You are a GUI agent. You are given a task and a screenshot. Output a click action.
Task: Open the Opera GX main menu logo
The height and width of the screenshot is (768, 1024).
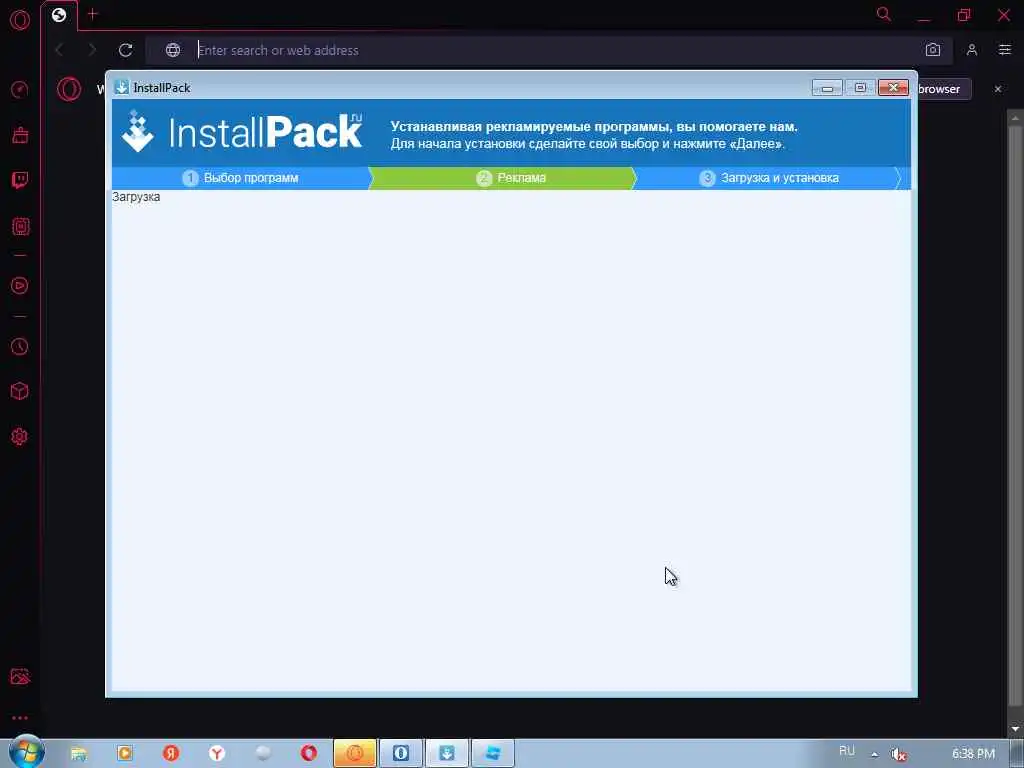(x=20, y=20)
